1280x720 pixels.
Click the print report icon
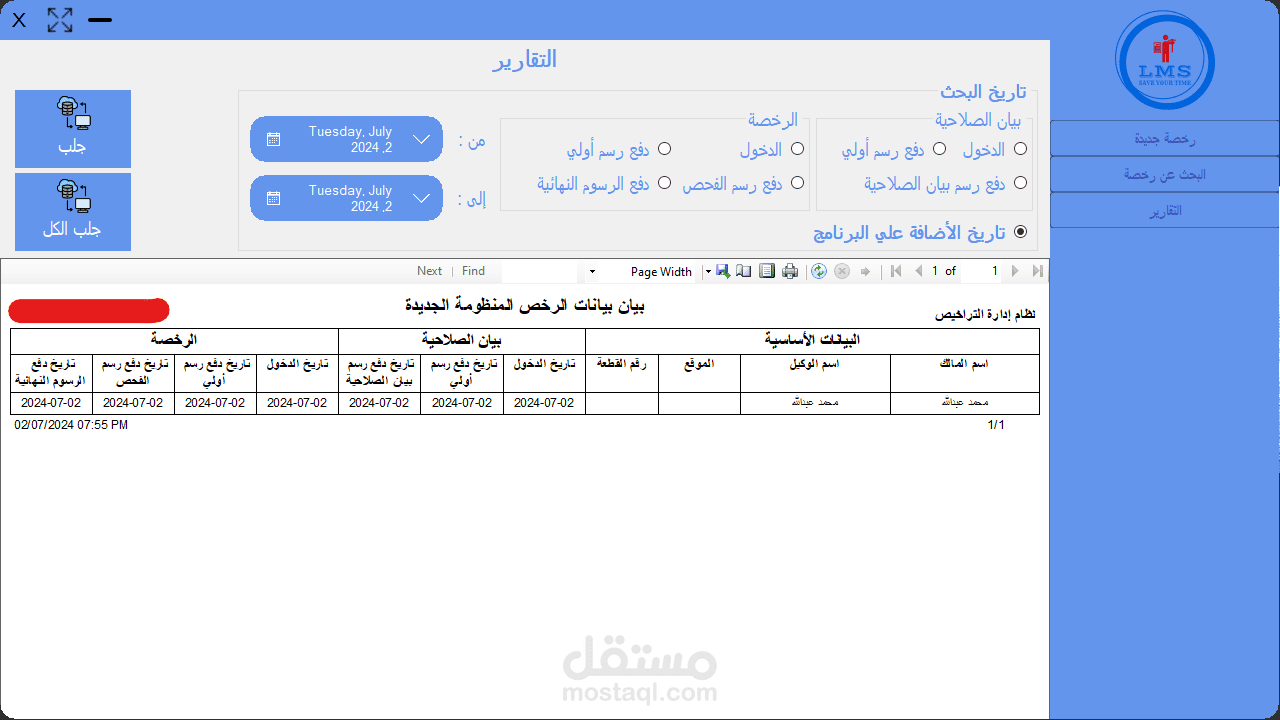coord(790,271)
